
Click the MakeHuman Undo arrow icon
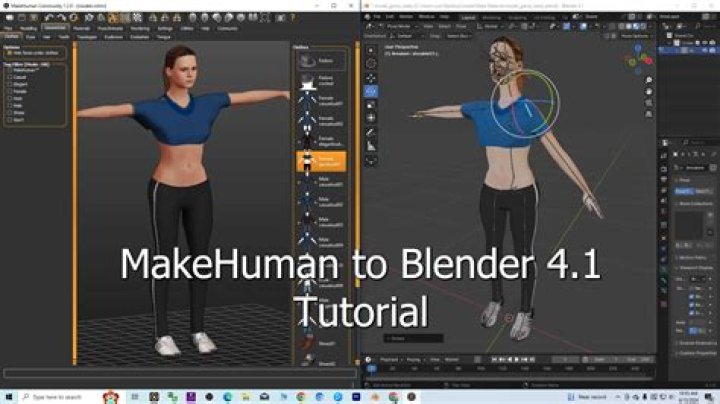pyautogui.click(x=49, y=18)
